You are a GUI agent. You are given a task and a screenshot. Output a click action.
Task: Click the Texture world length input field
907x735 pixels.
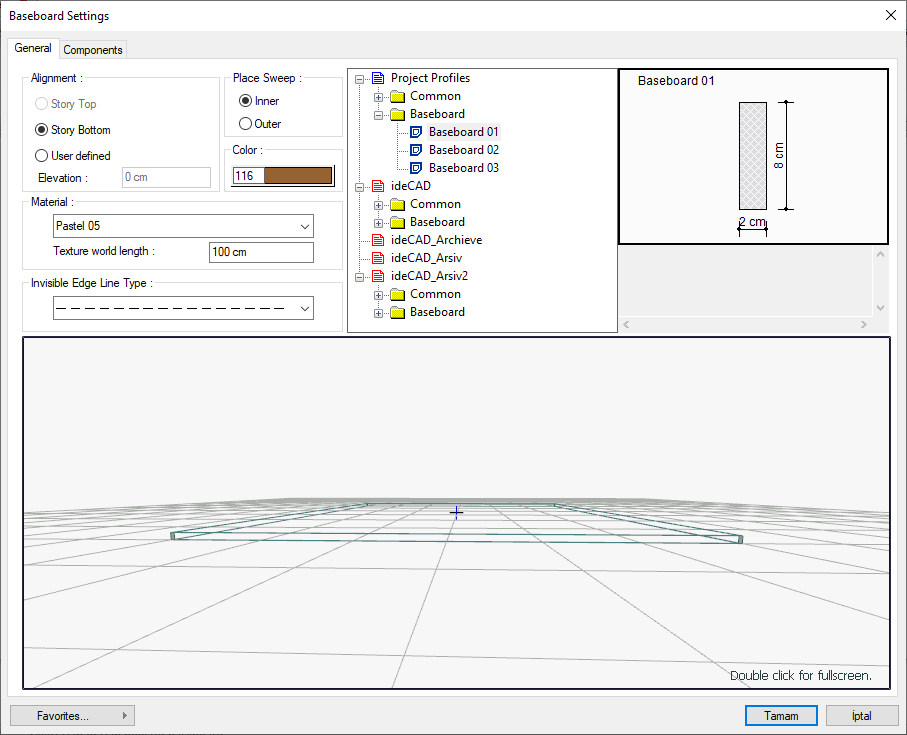tap(261, 252)
